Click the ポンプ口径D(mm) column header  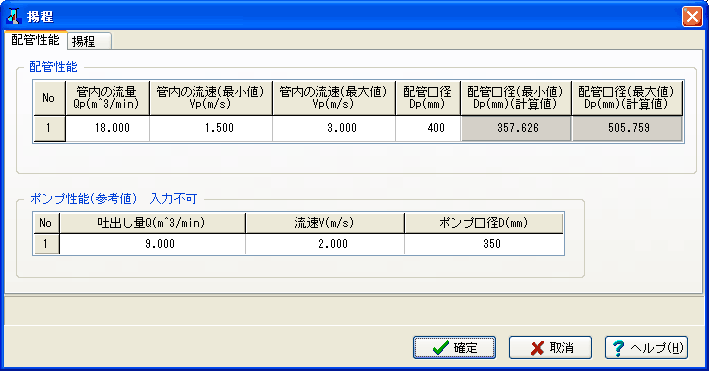484,223
